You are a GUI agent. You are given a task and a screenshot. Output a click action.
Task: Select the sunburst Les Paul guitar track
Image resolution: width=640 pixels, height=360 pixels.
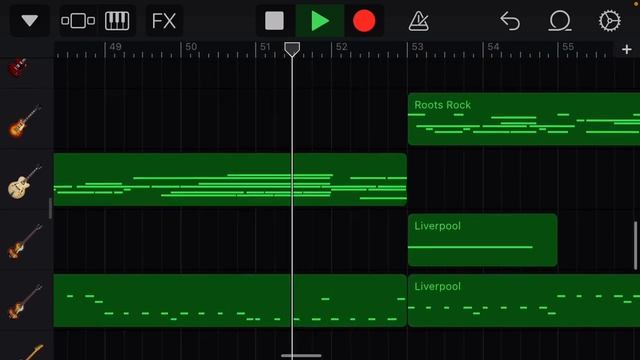[24, 121]
